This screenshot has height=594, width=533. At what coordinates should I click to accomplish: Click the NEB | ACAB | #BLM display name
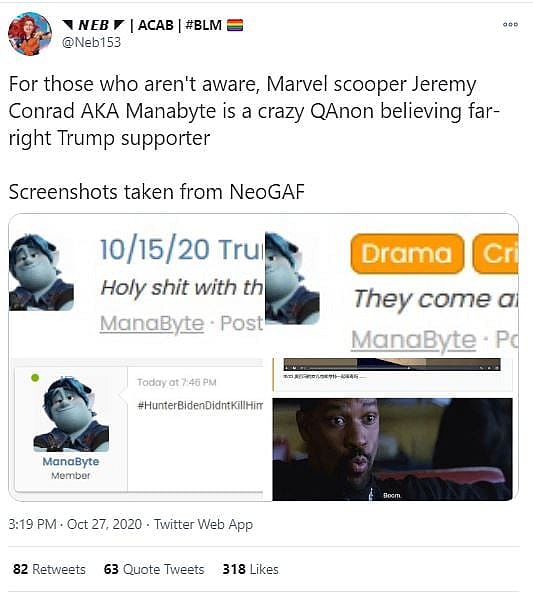point(152,25)
